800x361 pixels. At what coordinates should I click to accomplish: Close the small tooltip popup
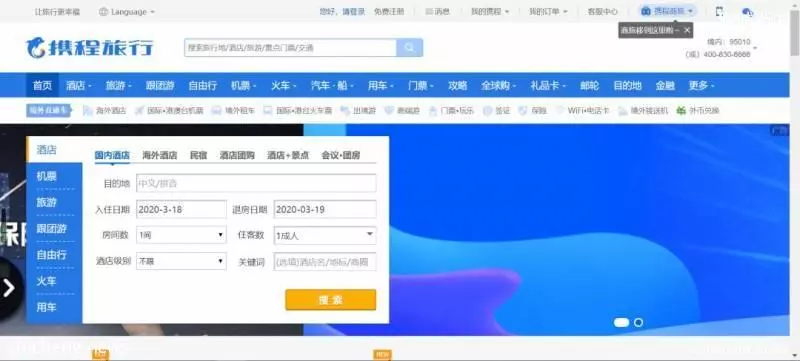coord(687,30)
